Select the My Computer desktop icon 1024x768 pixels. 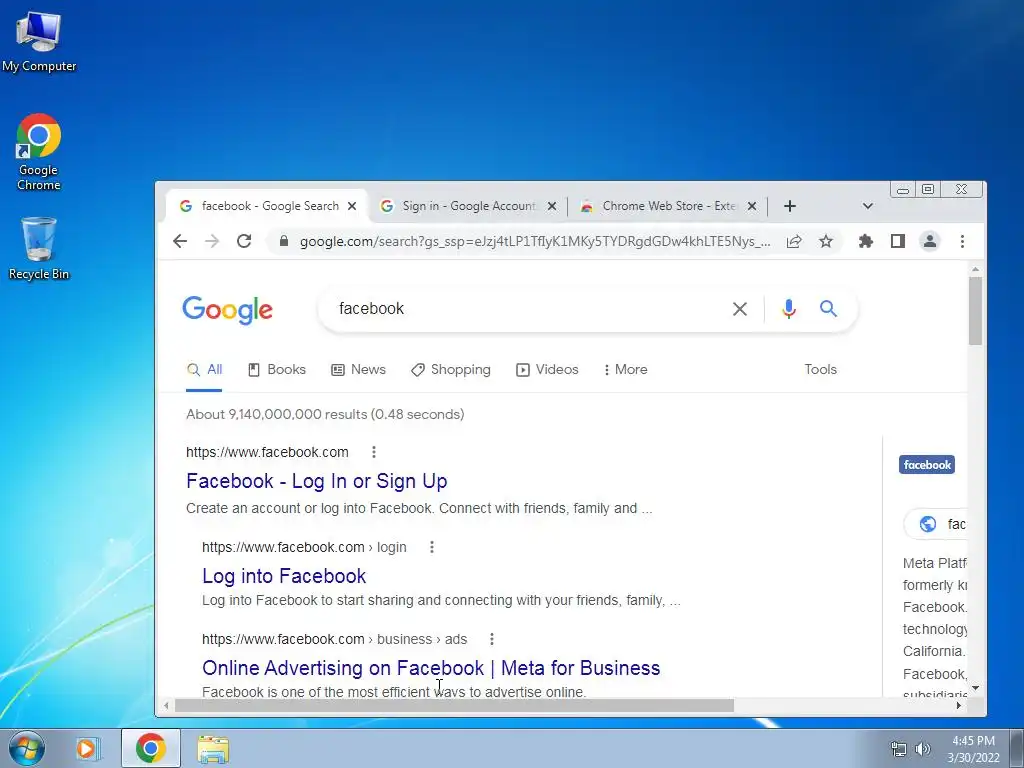[39, 40]
